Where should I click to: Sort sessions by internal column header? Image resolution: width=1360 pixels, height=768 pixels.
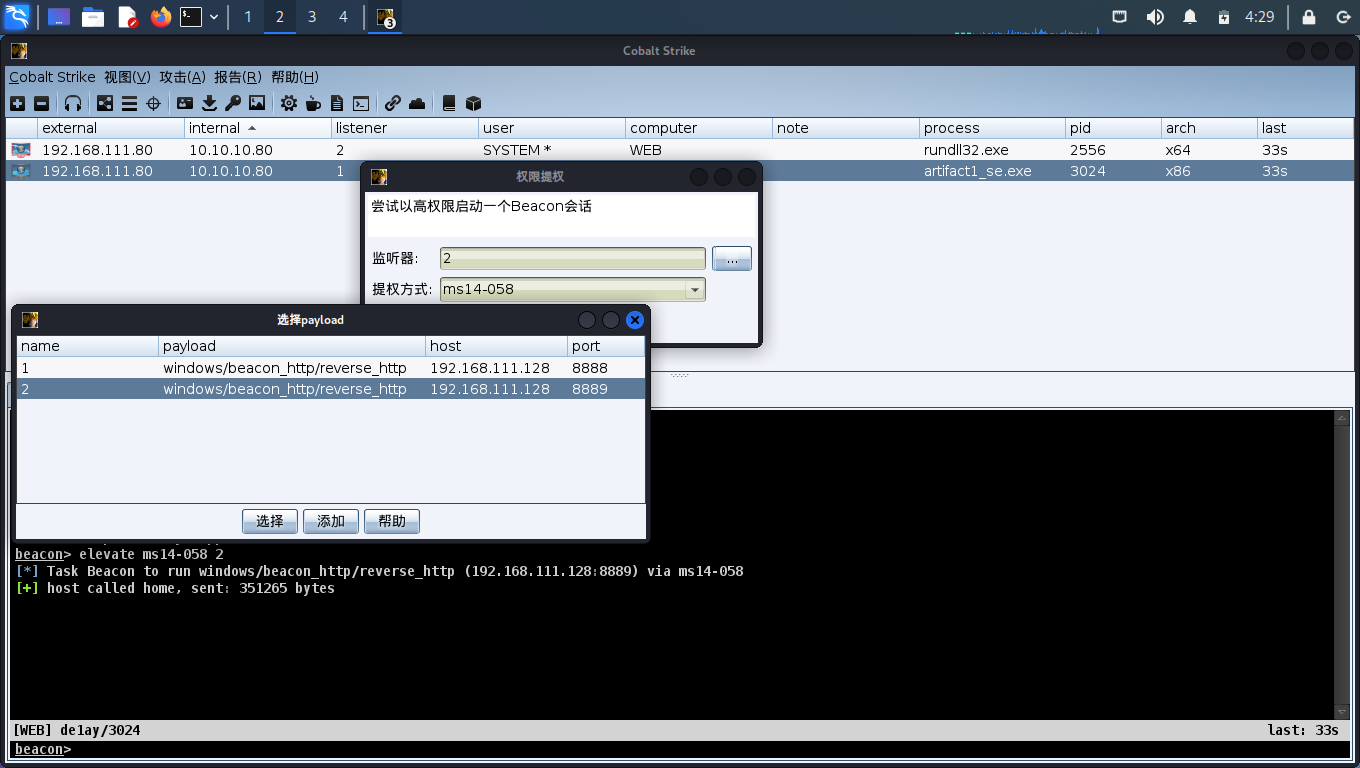(258, 128)
